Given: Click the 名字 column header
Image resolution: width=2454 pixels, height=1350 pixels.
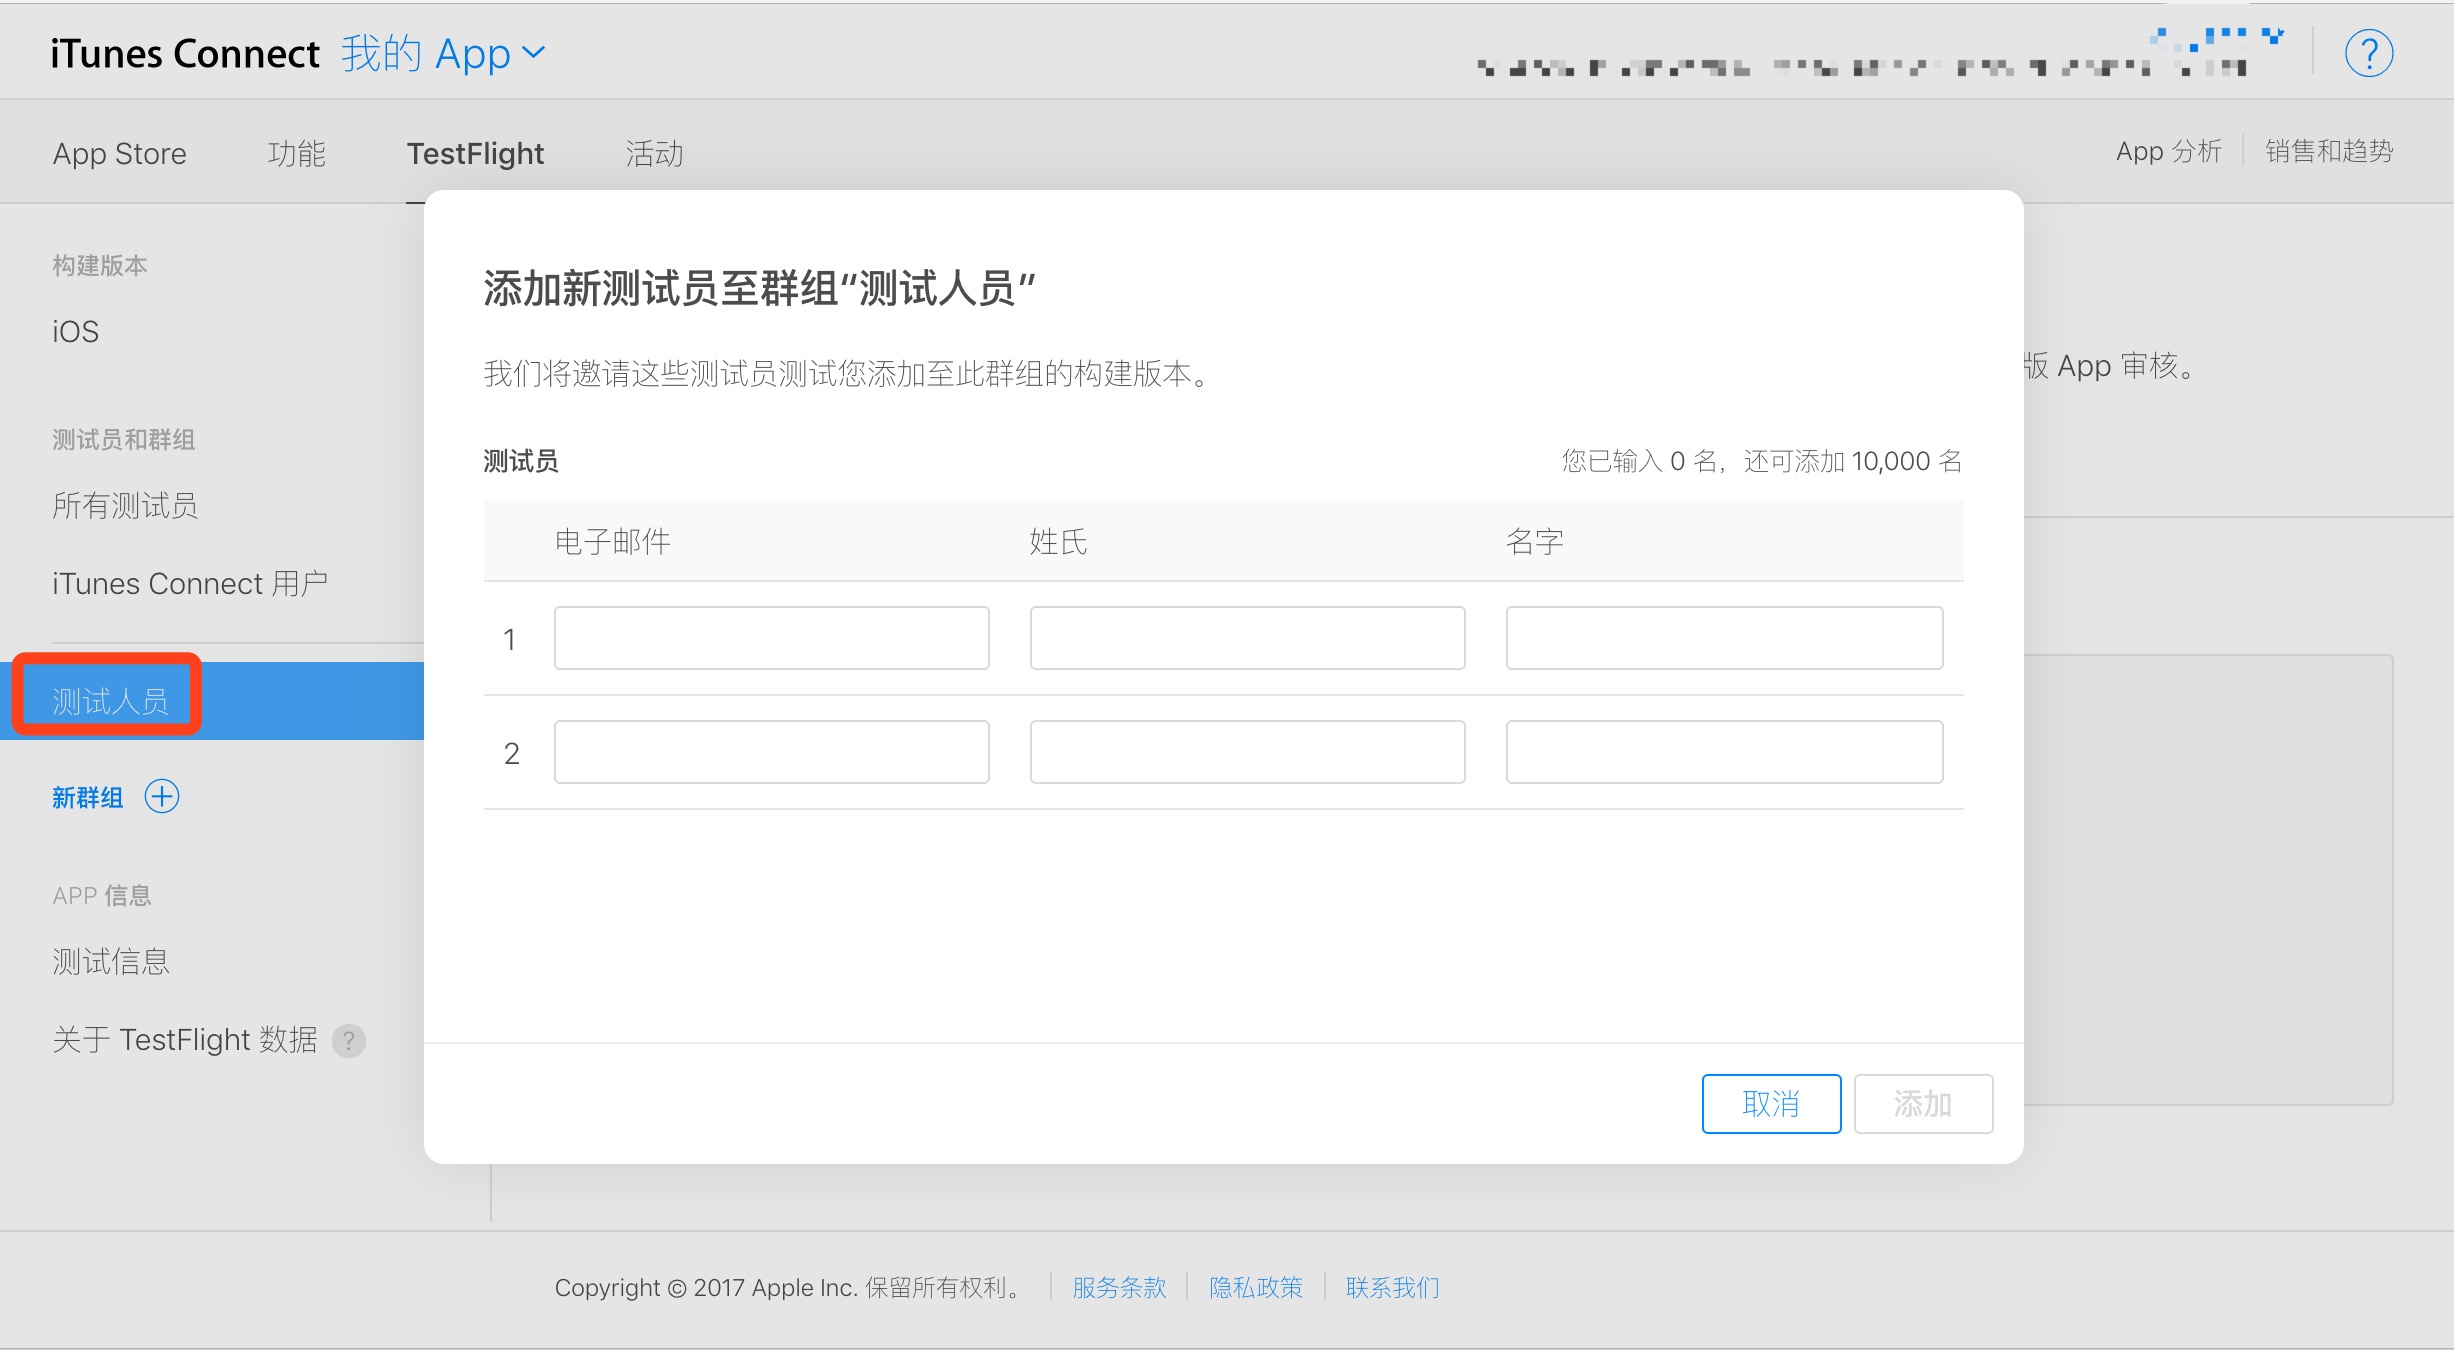Looking at the screenshot, I should coord(1535,541).
